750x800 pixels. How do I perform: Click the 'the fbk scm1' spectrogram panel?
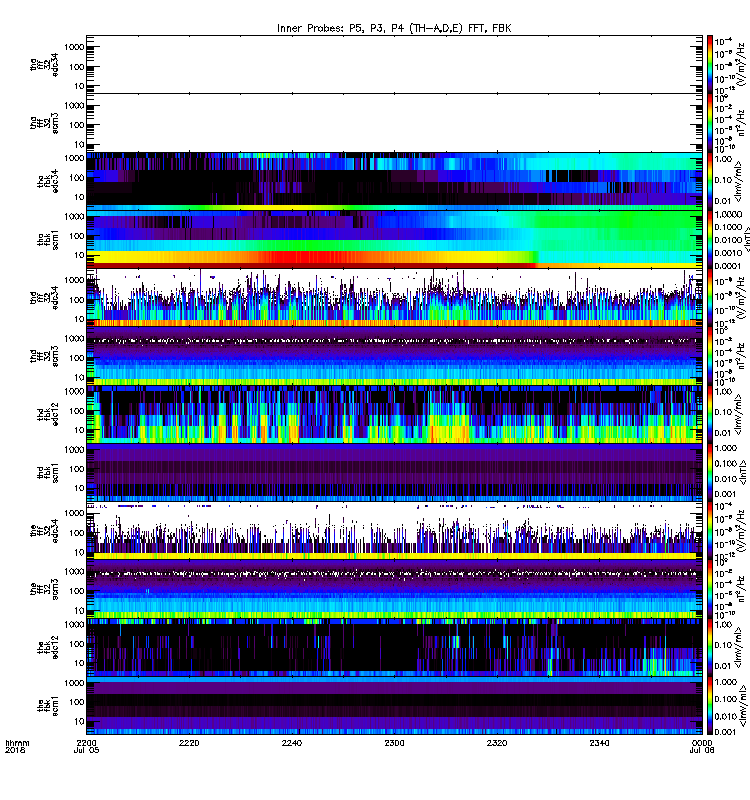click(394, 706)
